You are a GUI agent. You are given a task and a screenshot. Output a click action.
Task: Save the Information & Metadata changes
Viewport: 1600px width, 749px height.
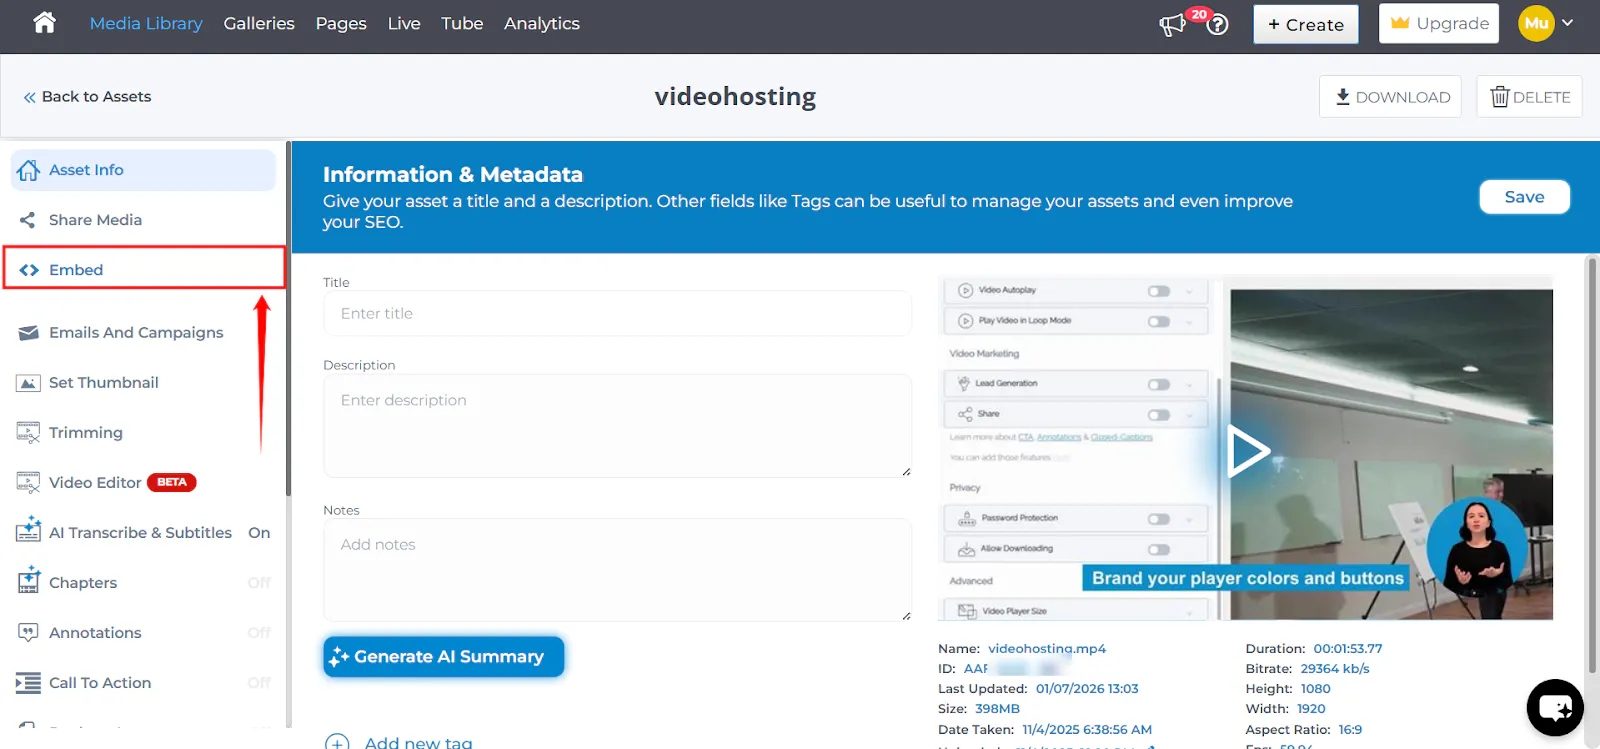tap(1524, 197)
